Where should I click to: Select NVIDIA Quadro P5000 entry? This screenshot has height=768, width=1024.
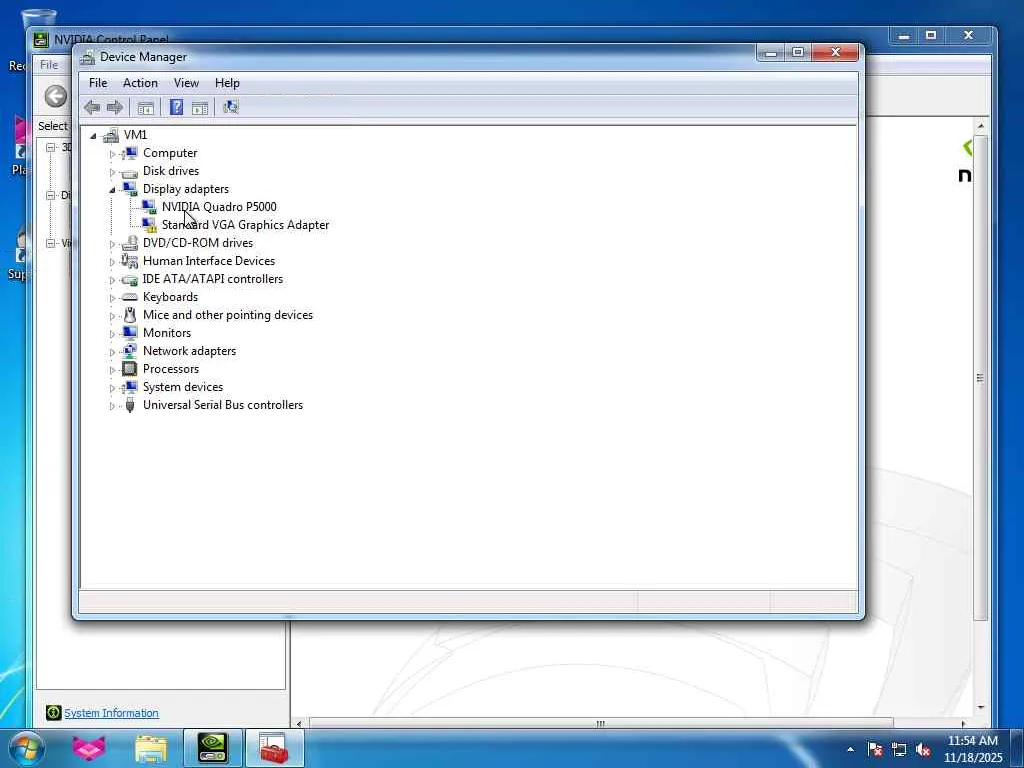pos(219,207)
